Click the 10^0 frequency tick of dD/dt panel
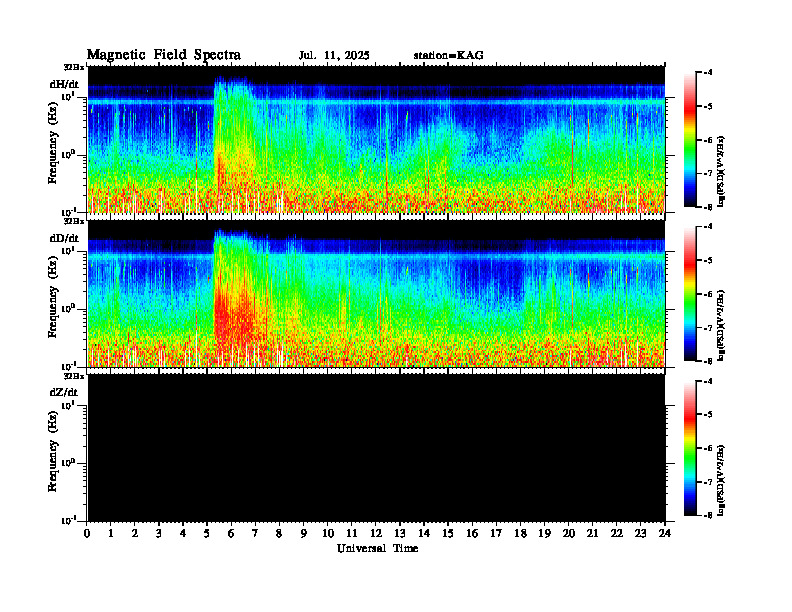 [x=68, y=308]
